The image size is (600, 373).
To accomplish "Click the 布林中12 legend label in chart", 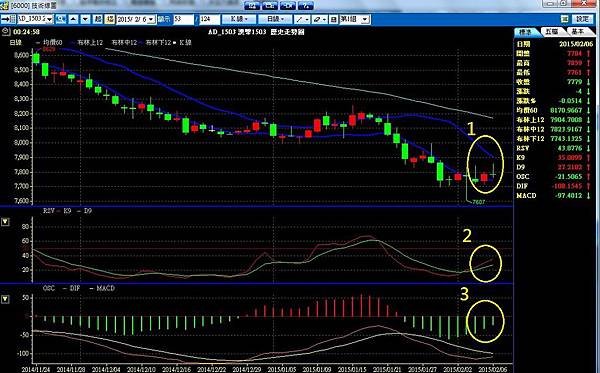I will (124, 42).
